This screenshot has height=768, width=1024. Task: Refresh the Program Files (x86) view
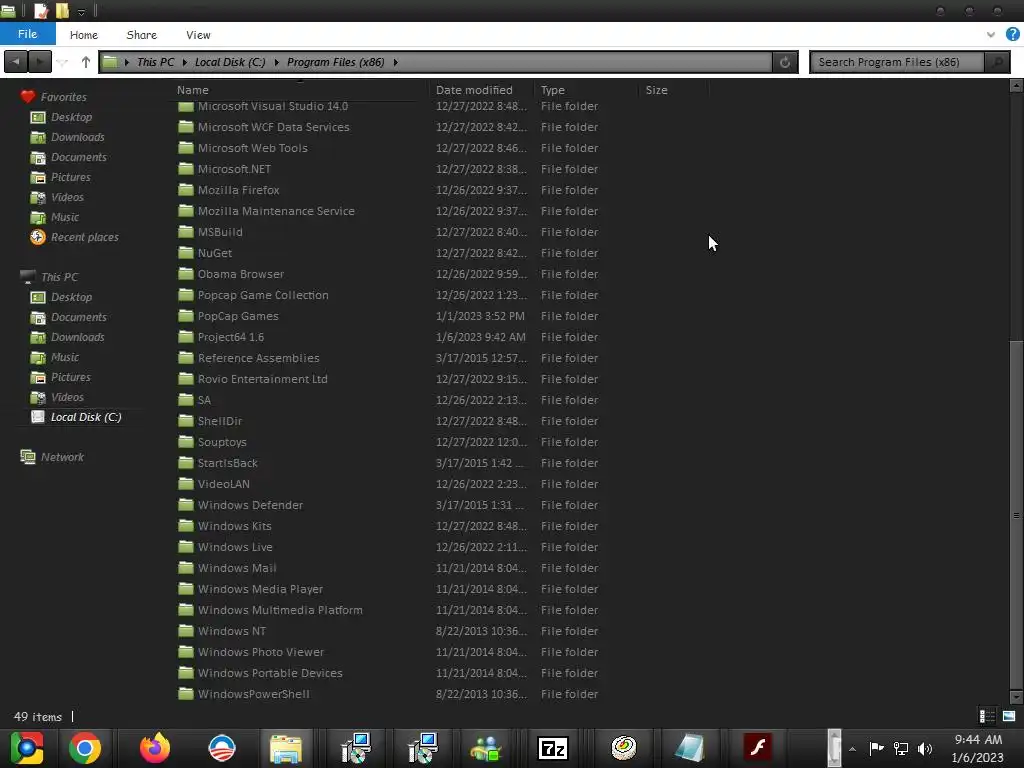[785, 62]
